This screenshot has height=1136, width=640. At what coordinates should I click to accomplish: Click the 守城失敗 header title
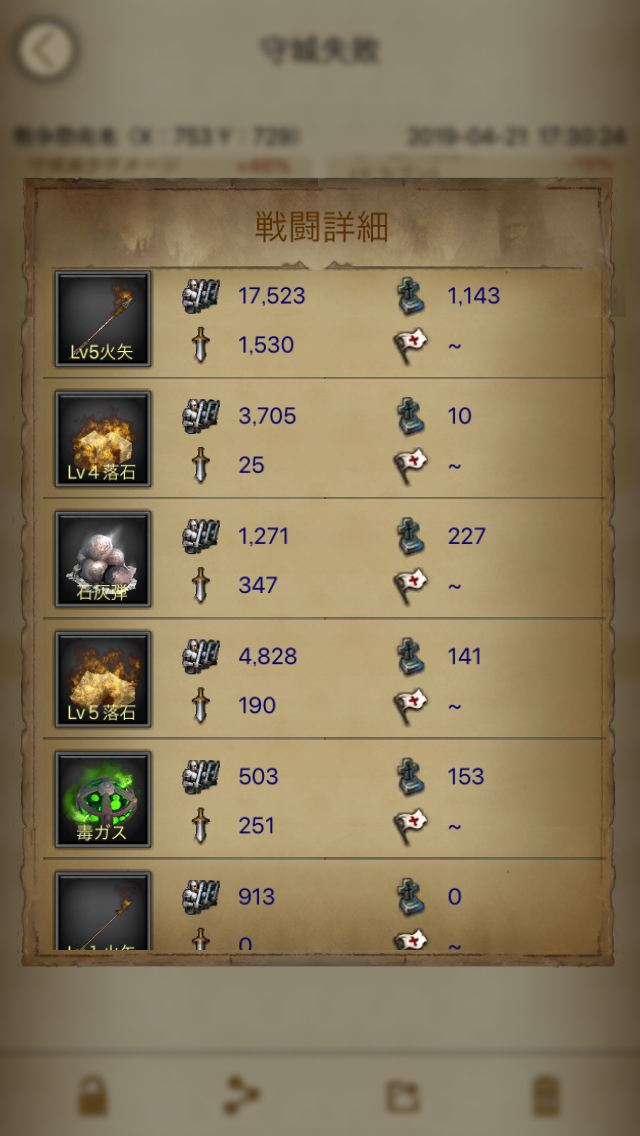320,51
